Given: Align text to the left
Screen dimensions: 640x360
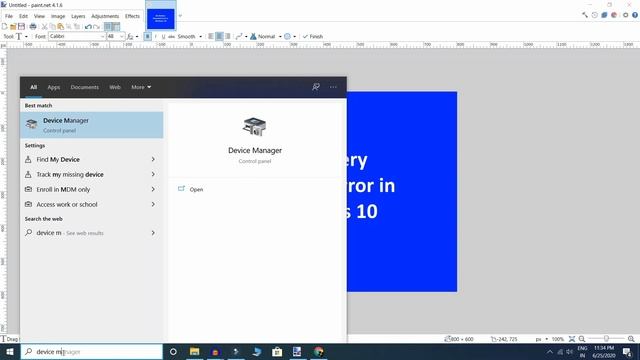Looking at the screenshot, I should tap(211, 36).
